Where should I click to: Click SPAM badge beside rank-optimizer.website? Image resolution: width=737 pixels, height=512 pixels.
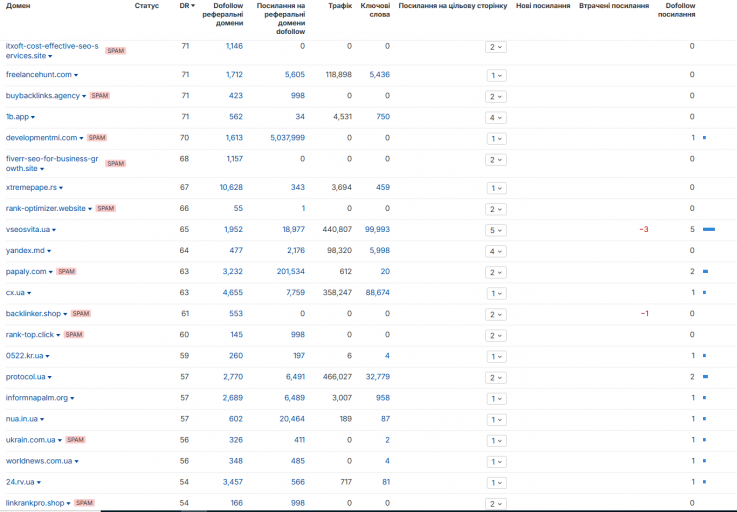coord(105,208)
